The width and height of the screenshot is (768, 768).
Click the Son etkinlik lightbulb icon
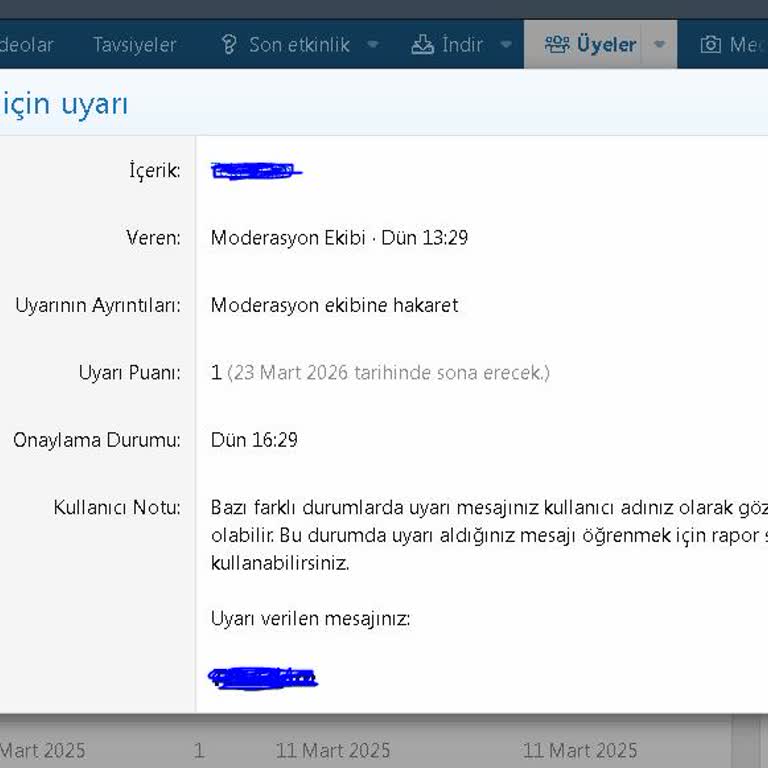229,45
